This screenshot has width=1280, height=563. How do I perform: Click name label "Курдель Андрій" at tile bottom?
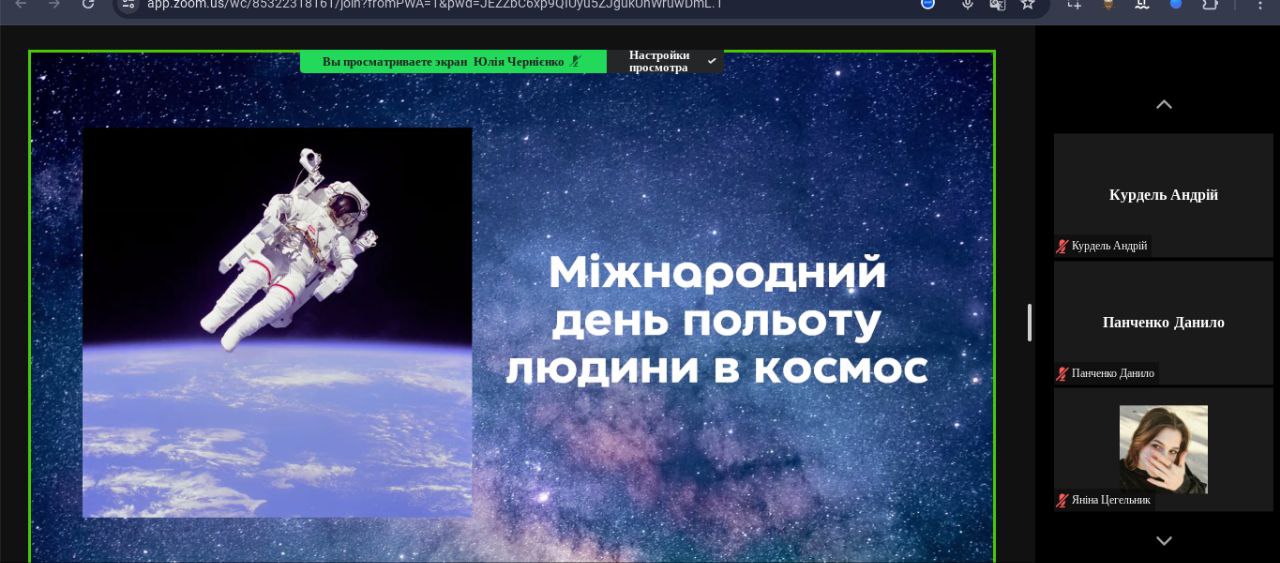pos(1109,246)
